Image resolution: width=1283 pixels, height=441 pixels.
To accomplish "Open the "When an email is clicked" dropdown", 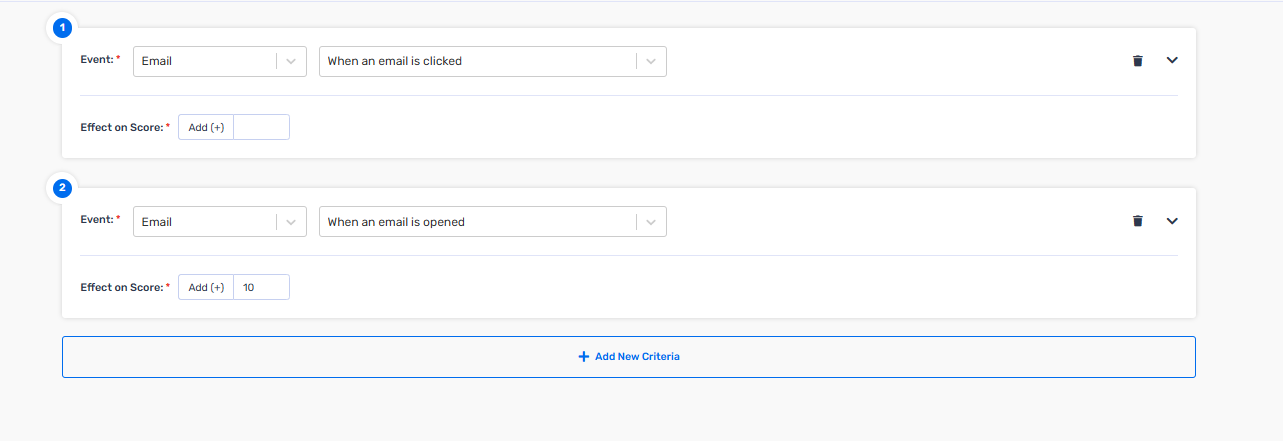I will click(x=493, y=61).
